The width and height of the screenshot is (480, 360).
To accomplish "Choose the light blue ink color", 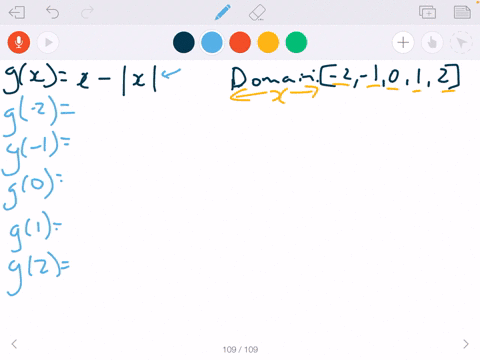I will 212,42.
